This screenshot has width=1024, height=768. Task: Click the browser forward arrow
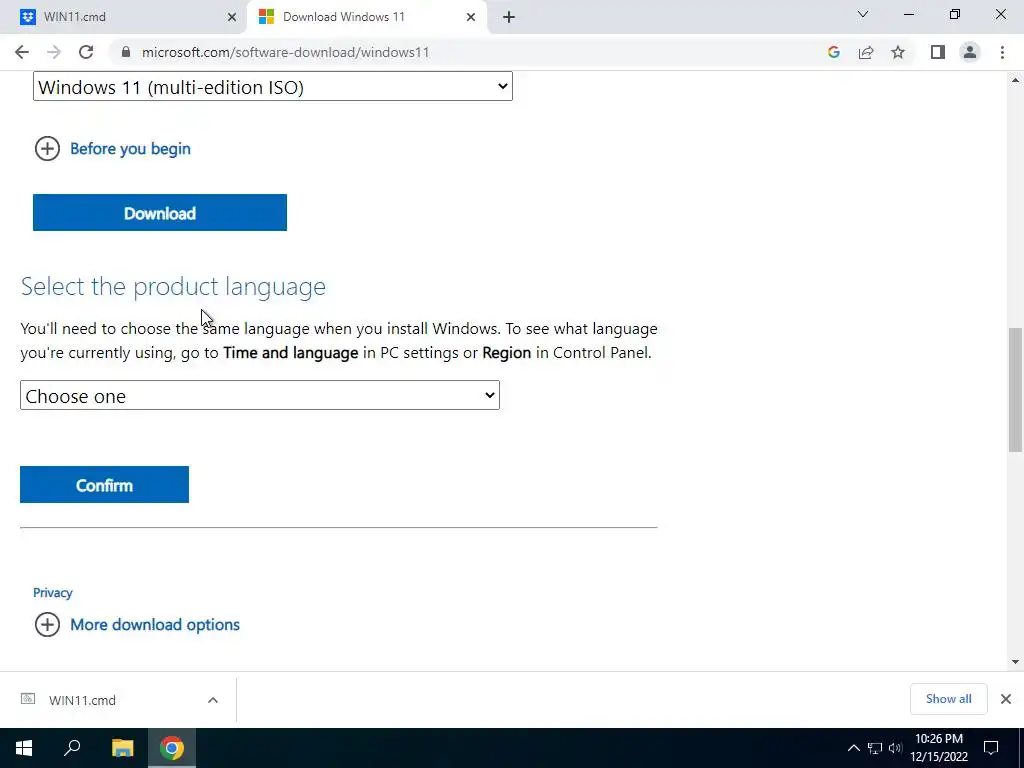(54, 52)
